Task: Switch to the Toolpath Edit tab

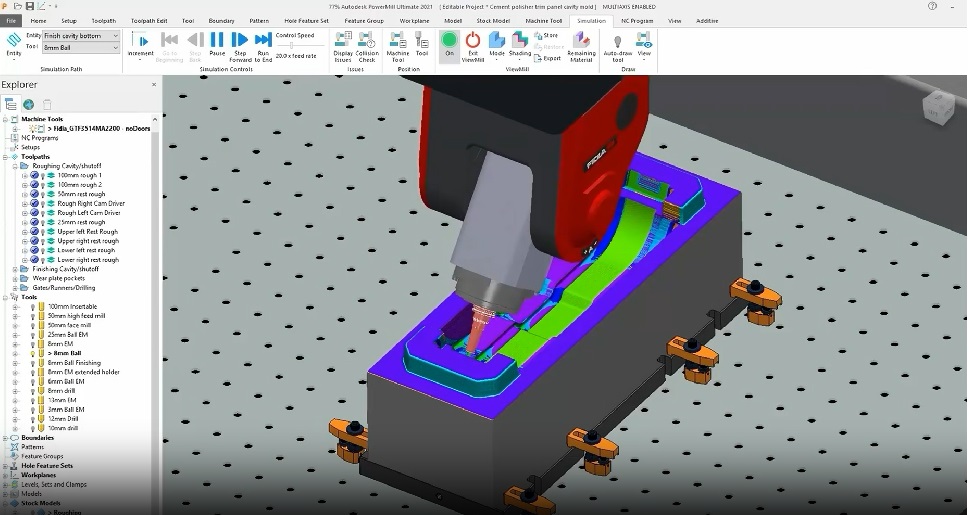Action: [149, 20]
